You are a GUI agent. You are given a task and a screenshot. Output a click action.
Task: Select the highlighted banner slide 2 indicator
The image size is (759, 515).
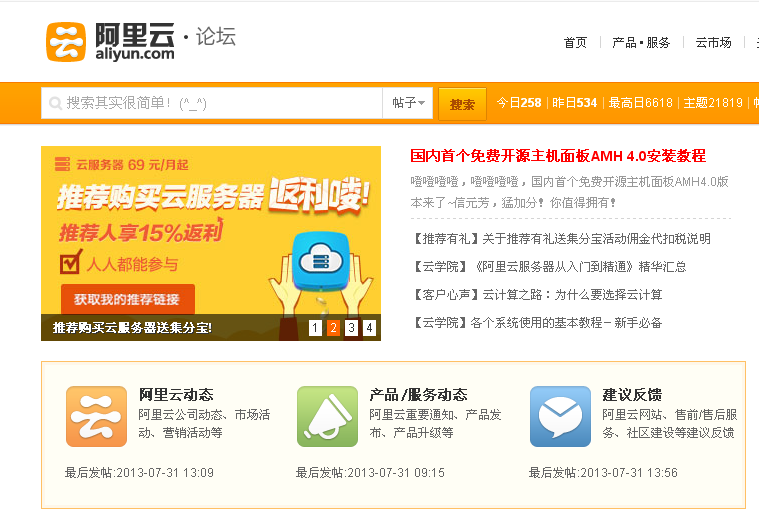pyautogui.click(x=333, y=328)
